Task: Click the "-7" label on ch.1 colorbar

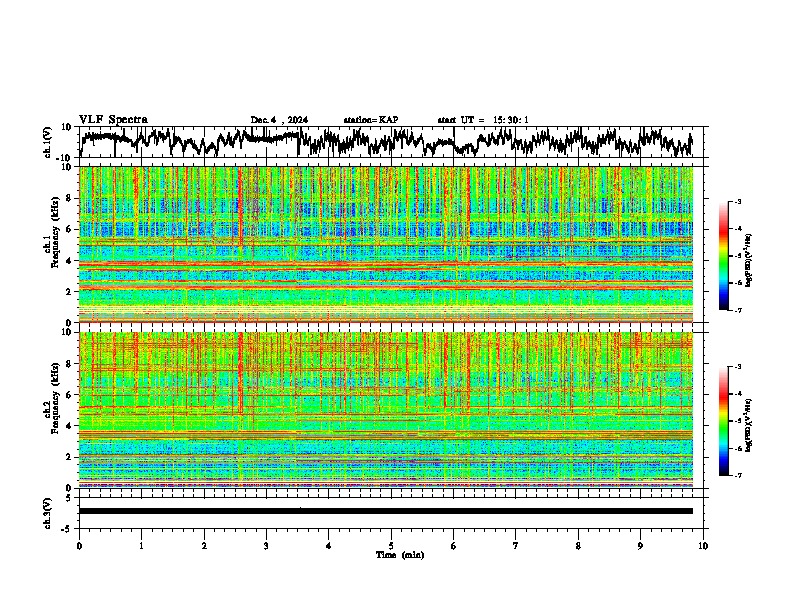Action: (x=737, y=310)
